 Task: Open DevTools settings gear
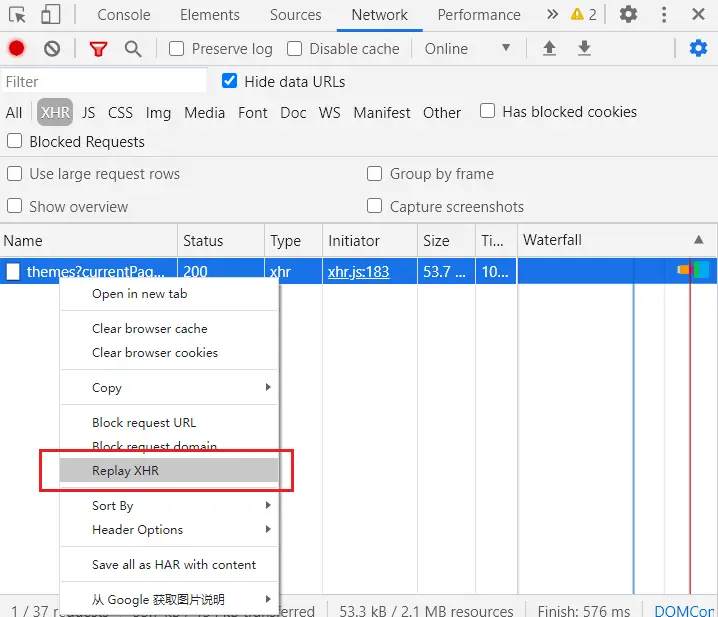point(628,15)
